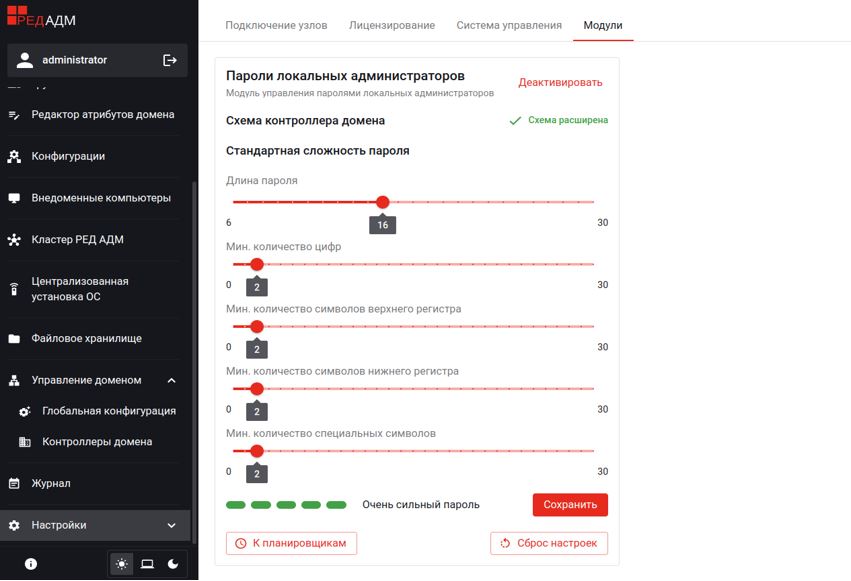Click the Сброс настроек button
The image size is (851, 581).
pyautogui.click(x=549, y=544)
